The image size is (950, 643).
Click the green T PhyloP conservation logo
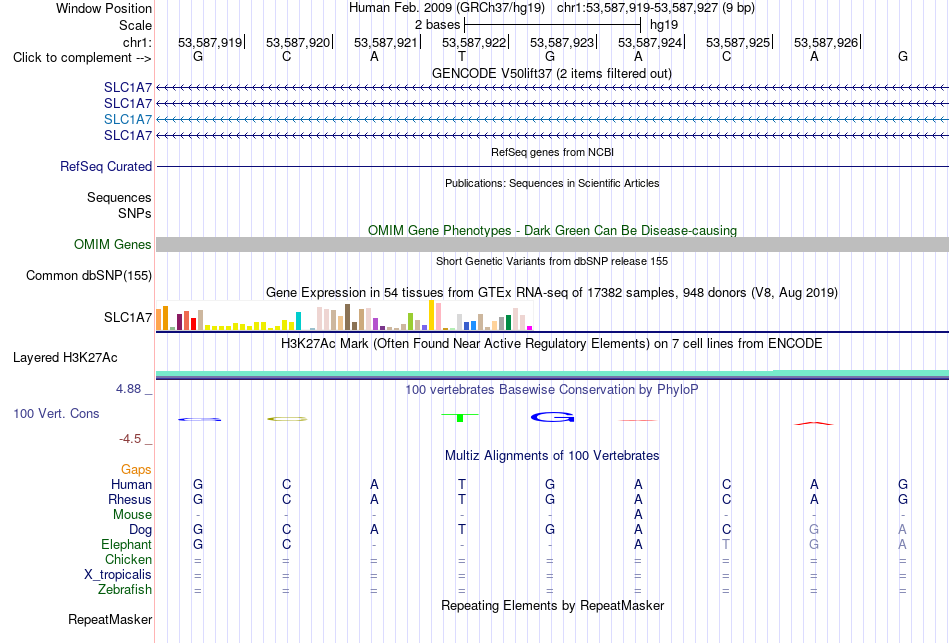[460, 417]
